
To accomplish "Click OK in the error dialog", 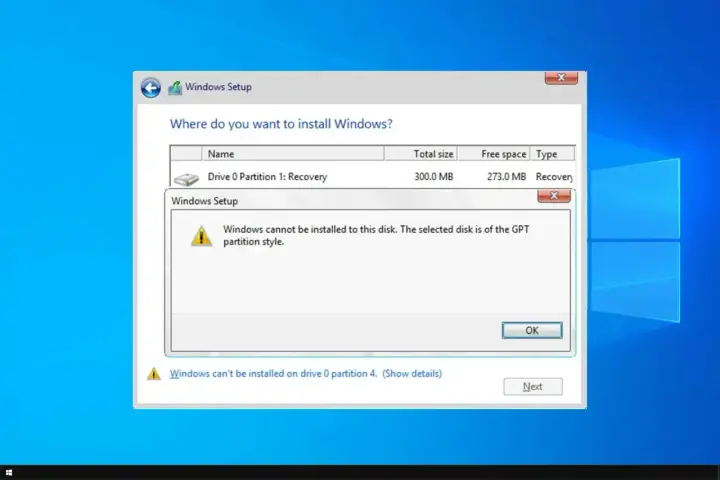I will point(532,330).
